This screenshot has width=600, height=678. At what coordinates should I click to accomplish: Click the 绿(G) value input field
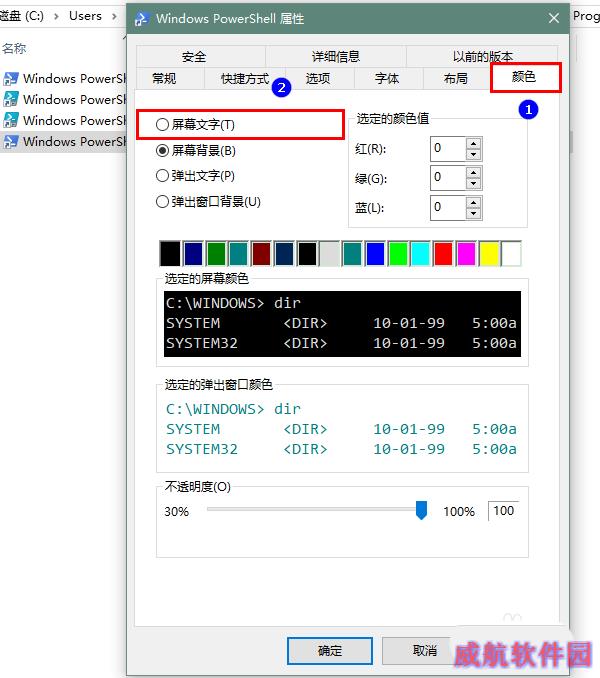coord(448,178)
